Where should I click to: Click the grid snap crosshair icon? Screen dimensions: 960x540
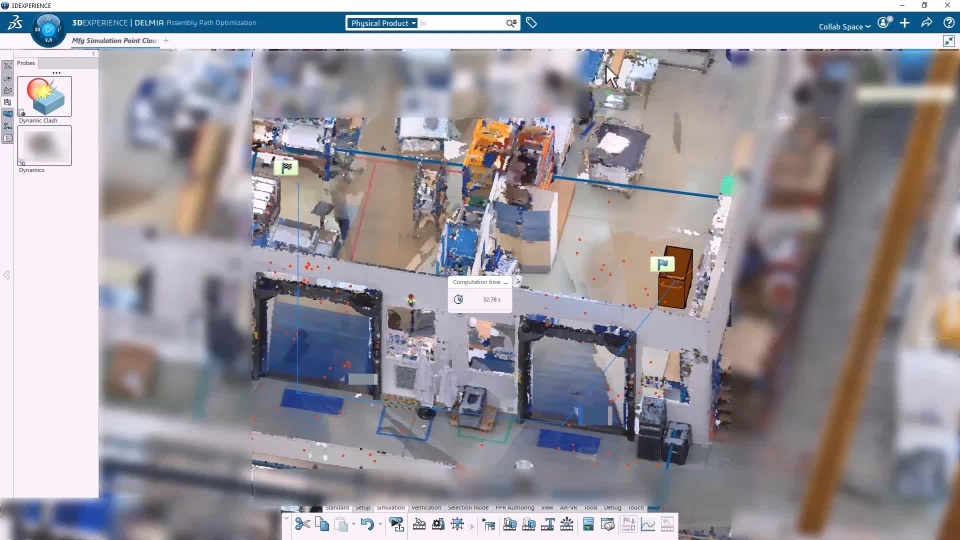pos(457,524)
